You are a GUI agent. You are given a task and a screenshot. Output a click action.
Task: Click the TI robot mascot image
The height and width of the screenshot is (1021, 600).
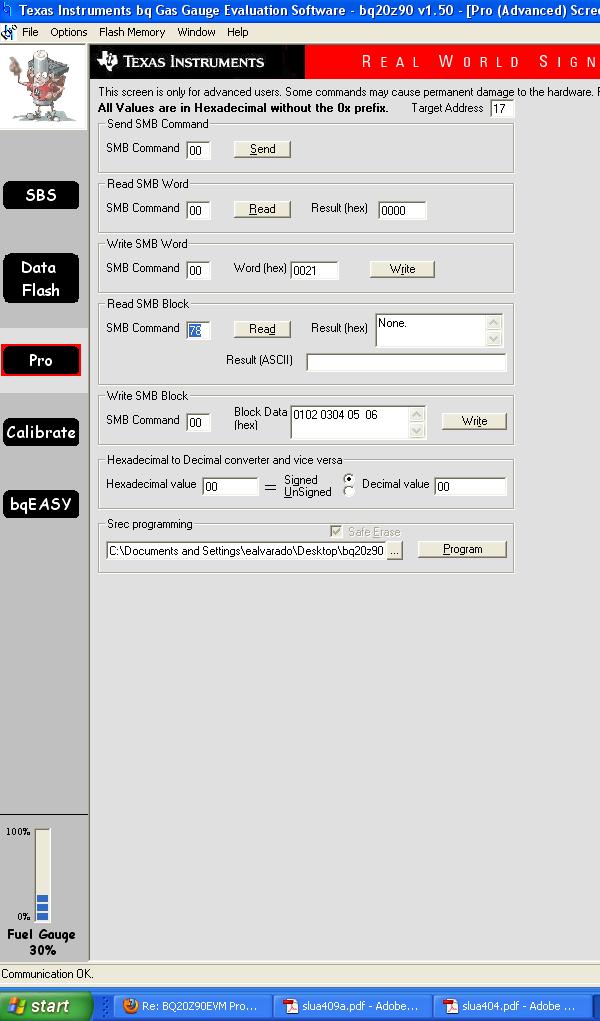tap(43, 87)
